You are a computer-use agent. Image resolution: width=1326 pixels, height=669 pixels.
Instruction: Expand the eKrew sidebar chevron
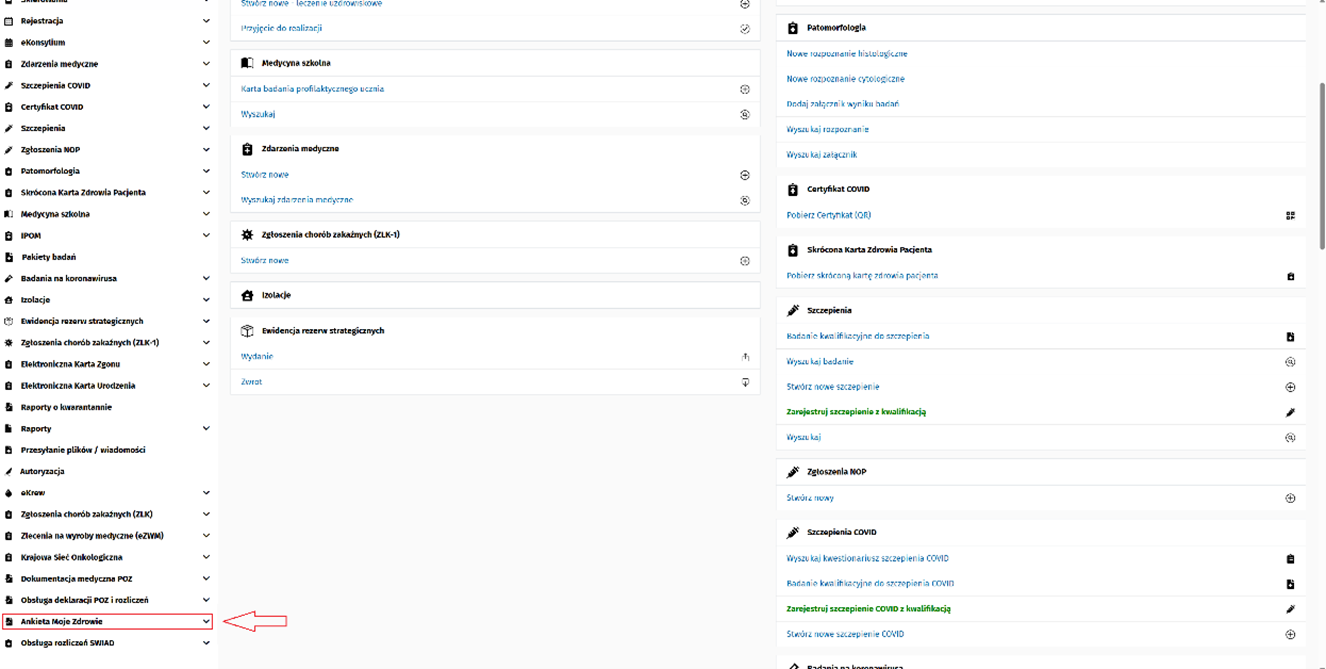(206, 493)
